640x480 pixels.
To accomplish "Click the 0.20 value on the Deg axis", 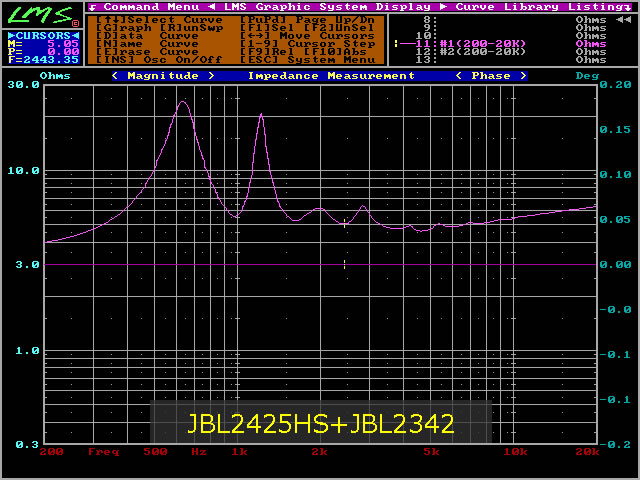I will click(x=615, y=84).
